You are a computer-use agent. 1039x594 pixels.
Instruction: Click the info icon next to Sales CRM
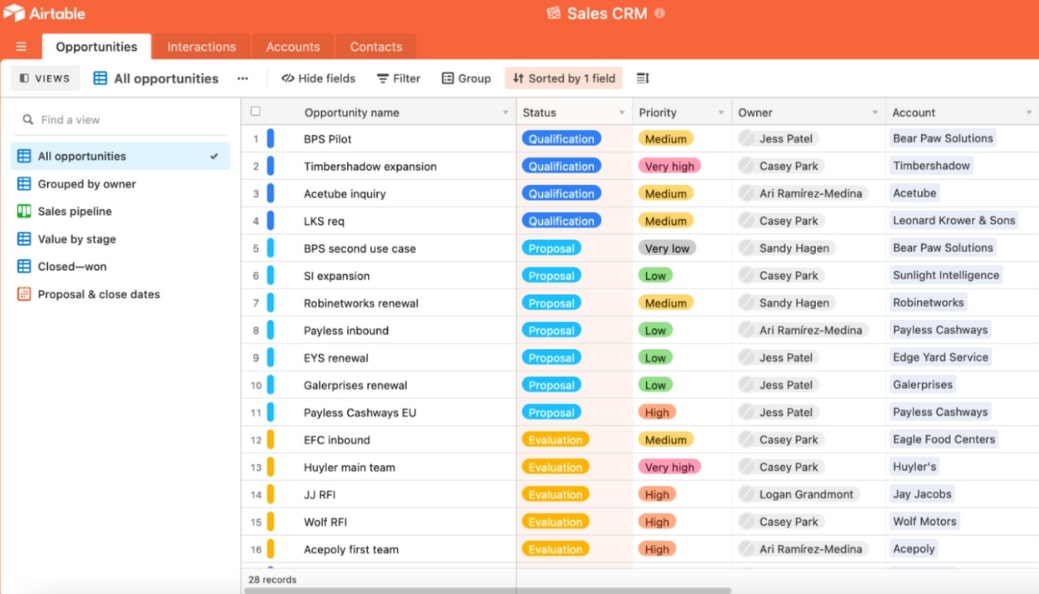659,14
